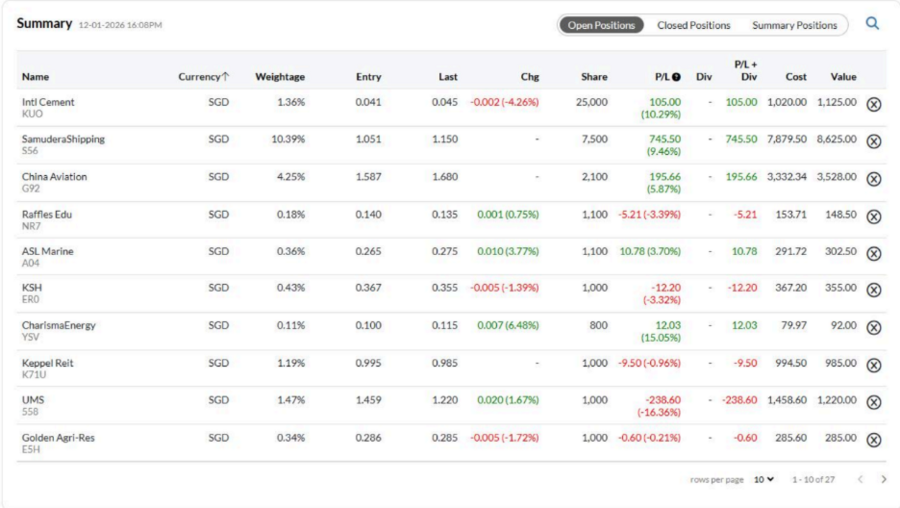900x508 pixels.
Task: Click the P/L info icon
Action: [676, 77]
